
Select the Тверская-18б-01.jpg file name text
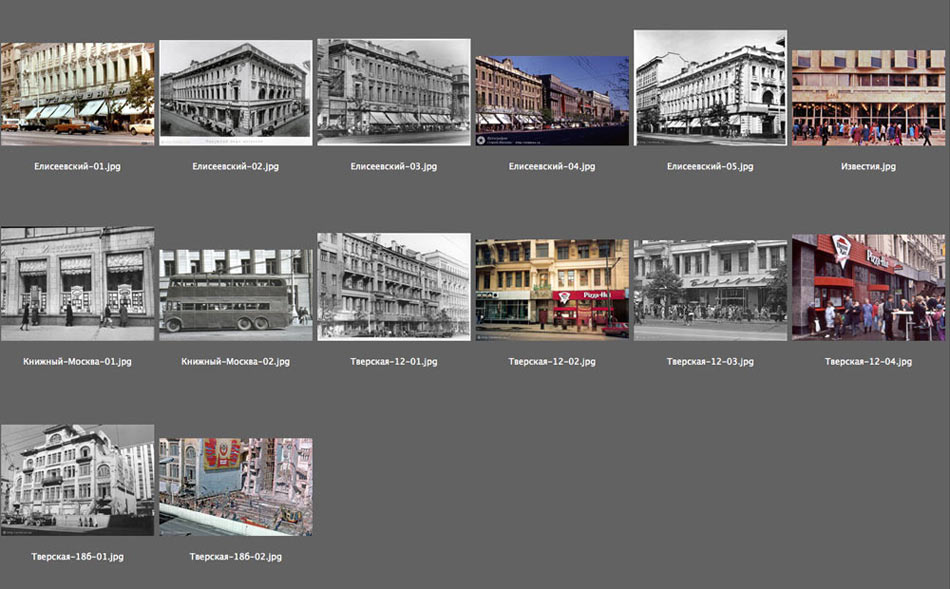(77, 556)
